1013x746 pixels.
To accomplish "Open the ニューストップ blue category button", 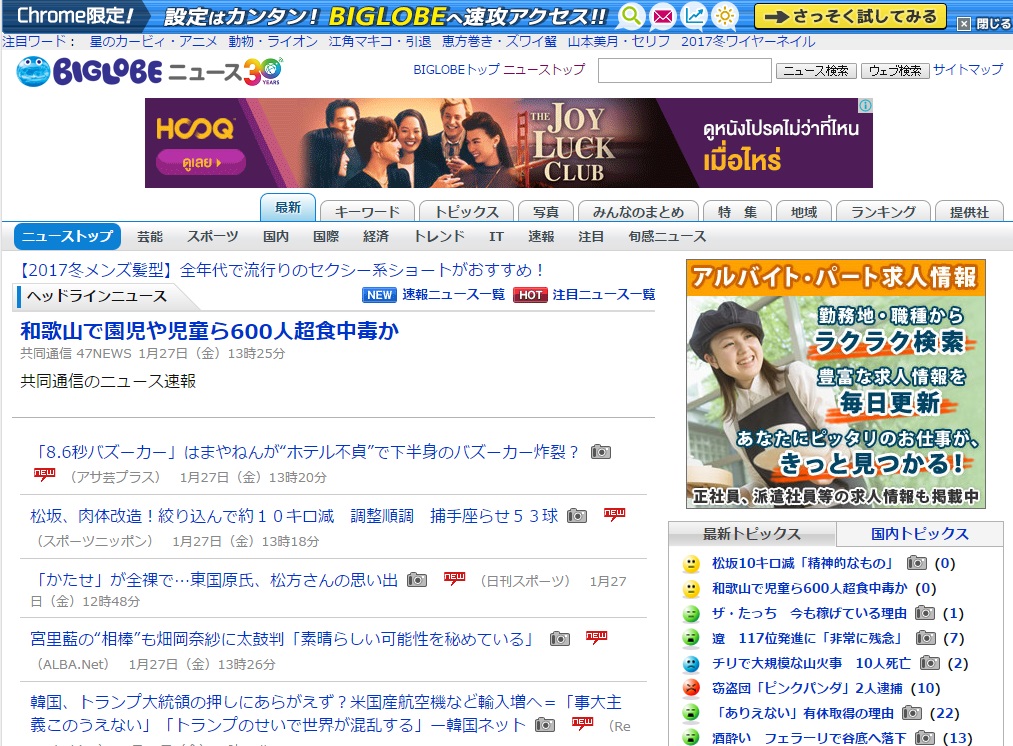I will click(x=67, y=236).
